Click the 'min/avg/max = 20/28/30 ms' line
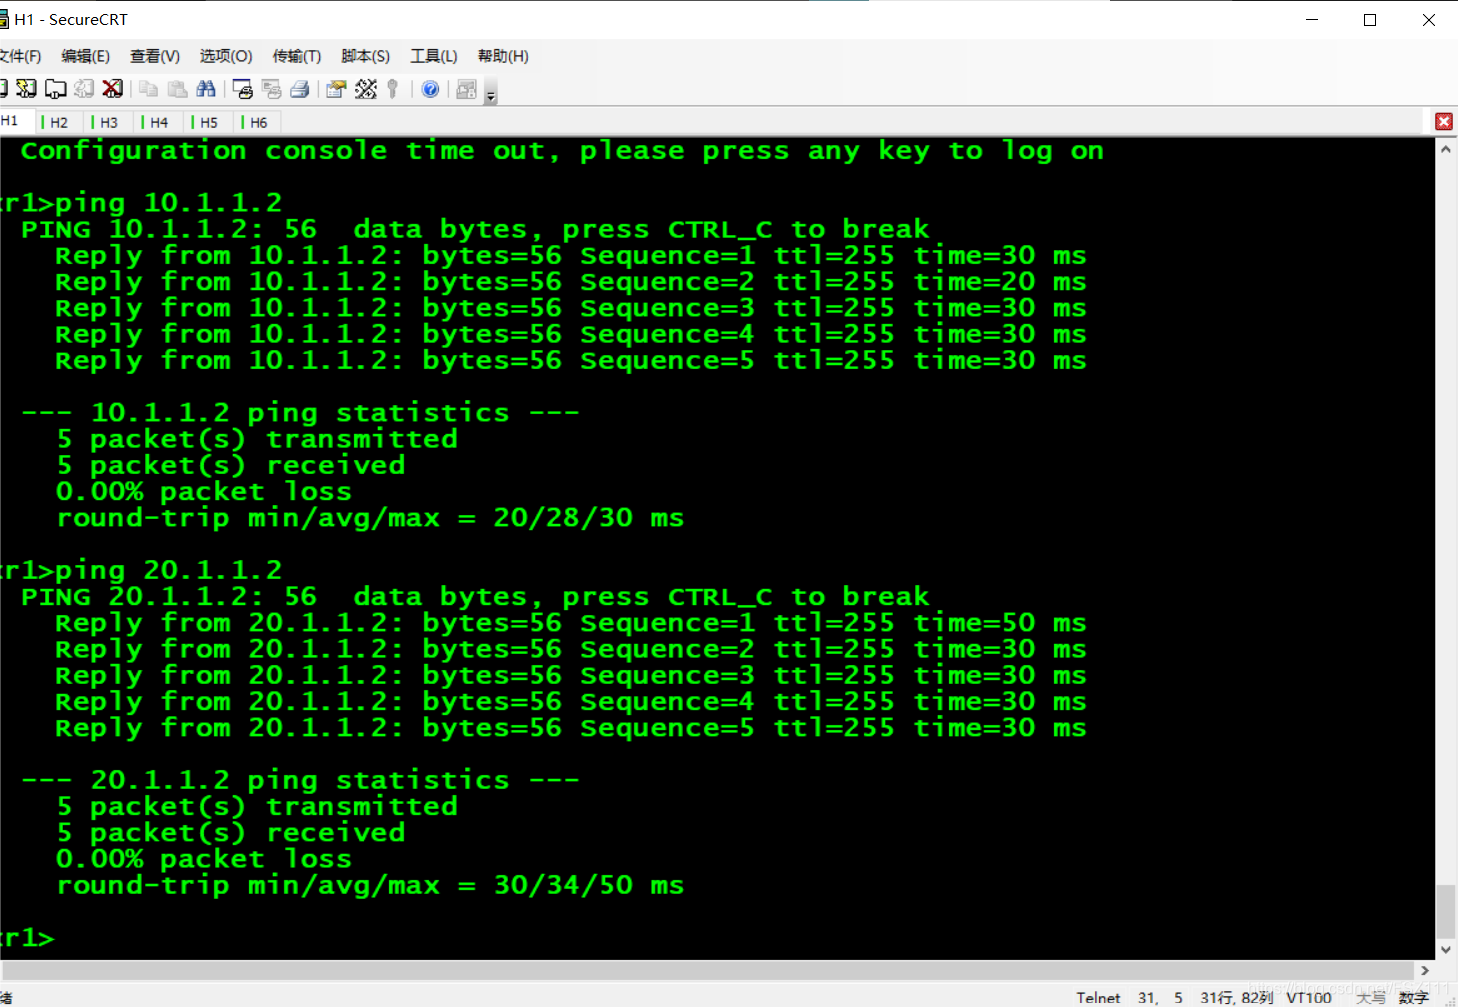The image size is (1458, 1007). pyautogui.click(x=371, y=518)
